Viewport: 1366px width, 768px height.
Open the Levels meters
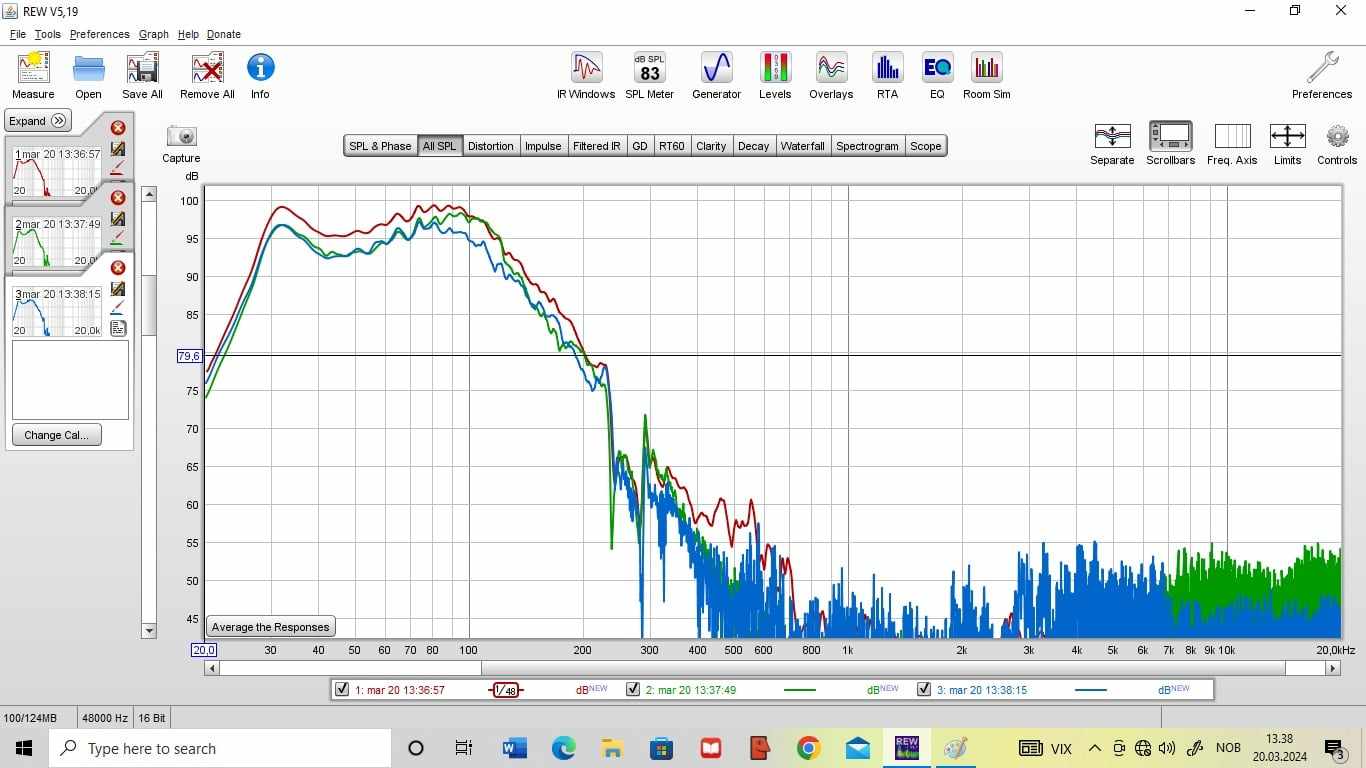click(775, 75)
